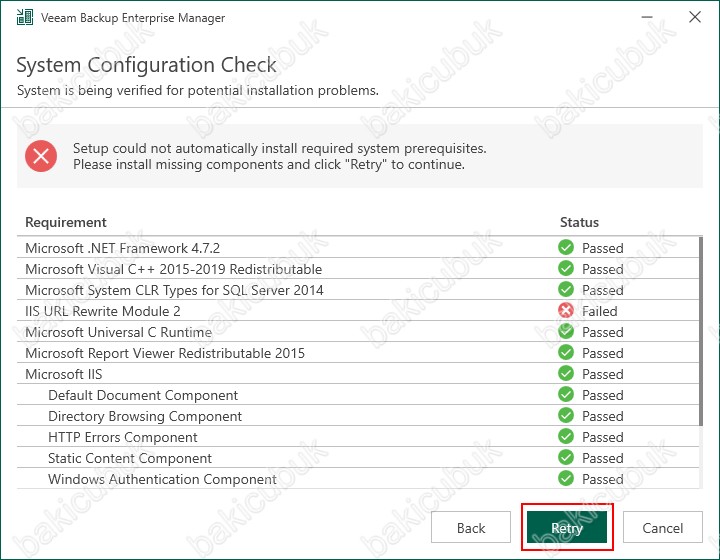The height and width of the screenshot is (560, 720).
Task: Click the Failed icon for IIS URL Rewrite
Action: point(566,311)
